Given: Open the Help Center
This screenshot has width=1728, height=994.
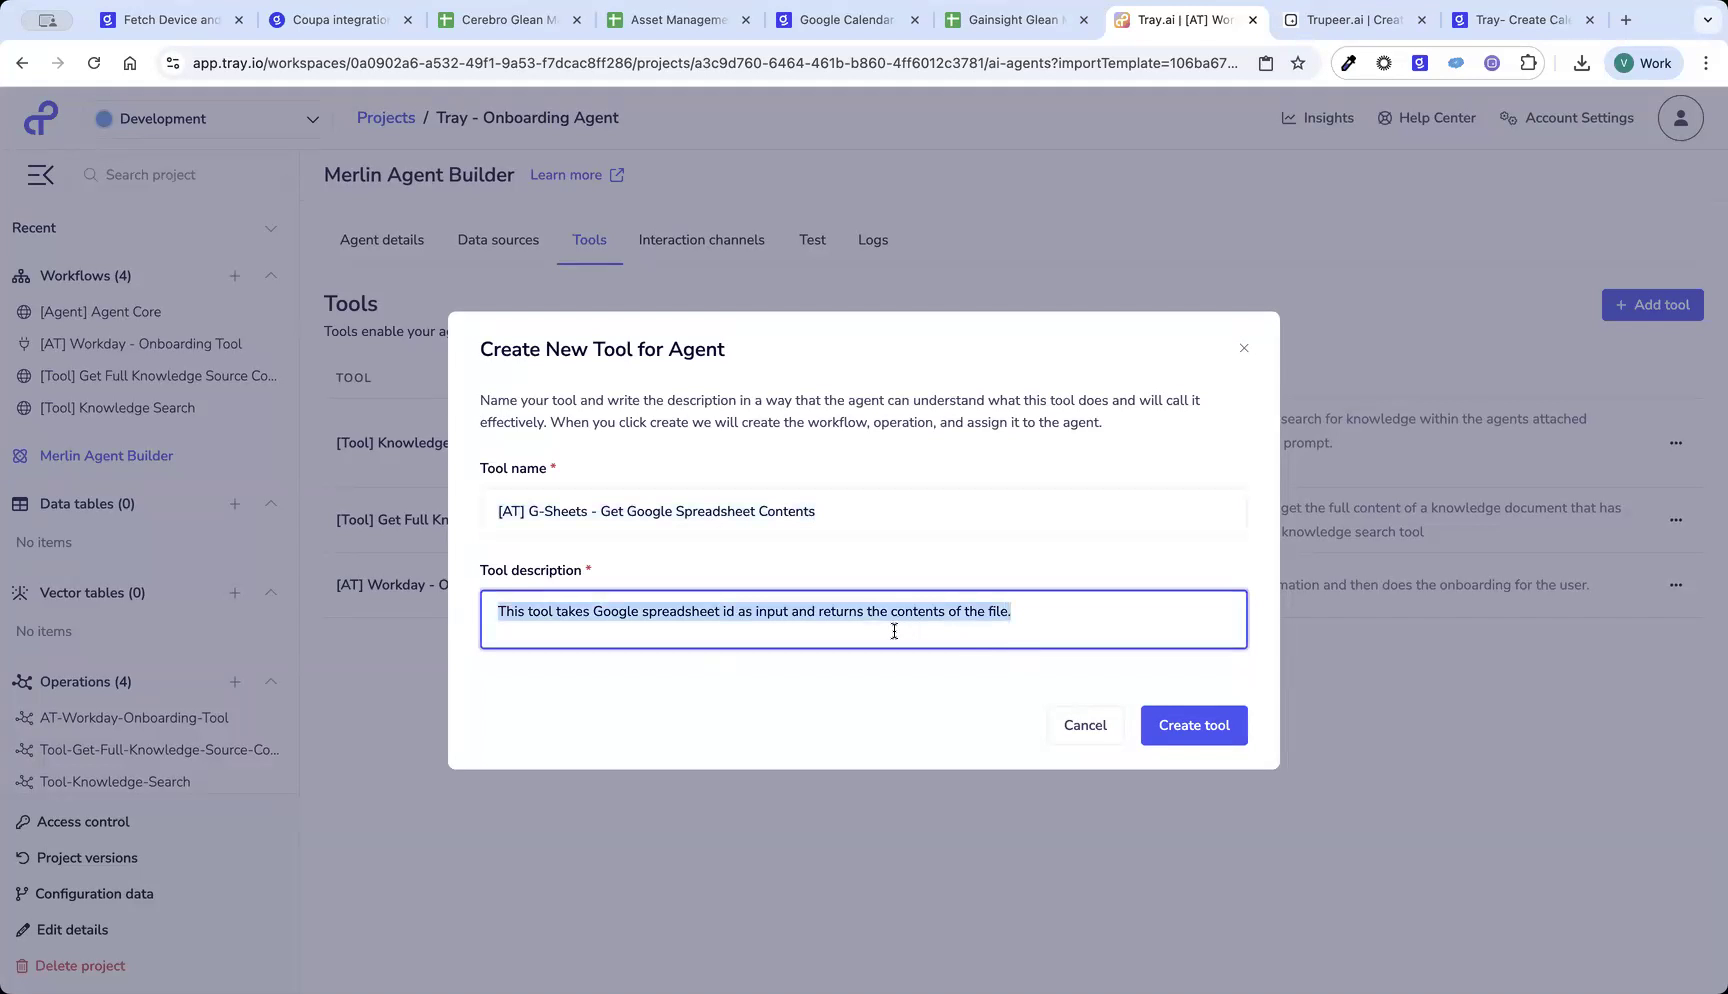Looking at the screenshot, I should point(1426,117).
